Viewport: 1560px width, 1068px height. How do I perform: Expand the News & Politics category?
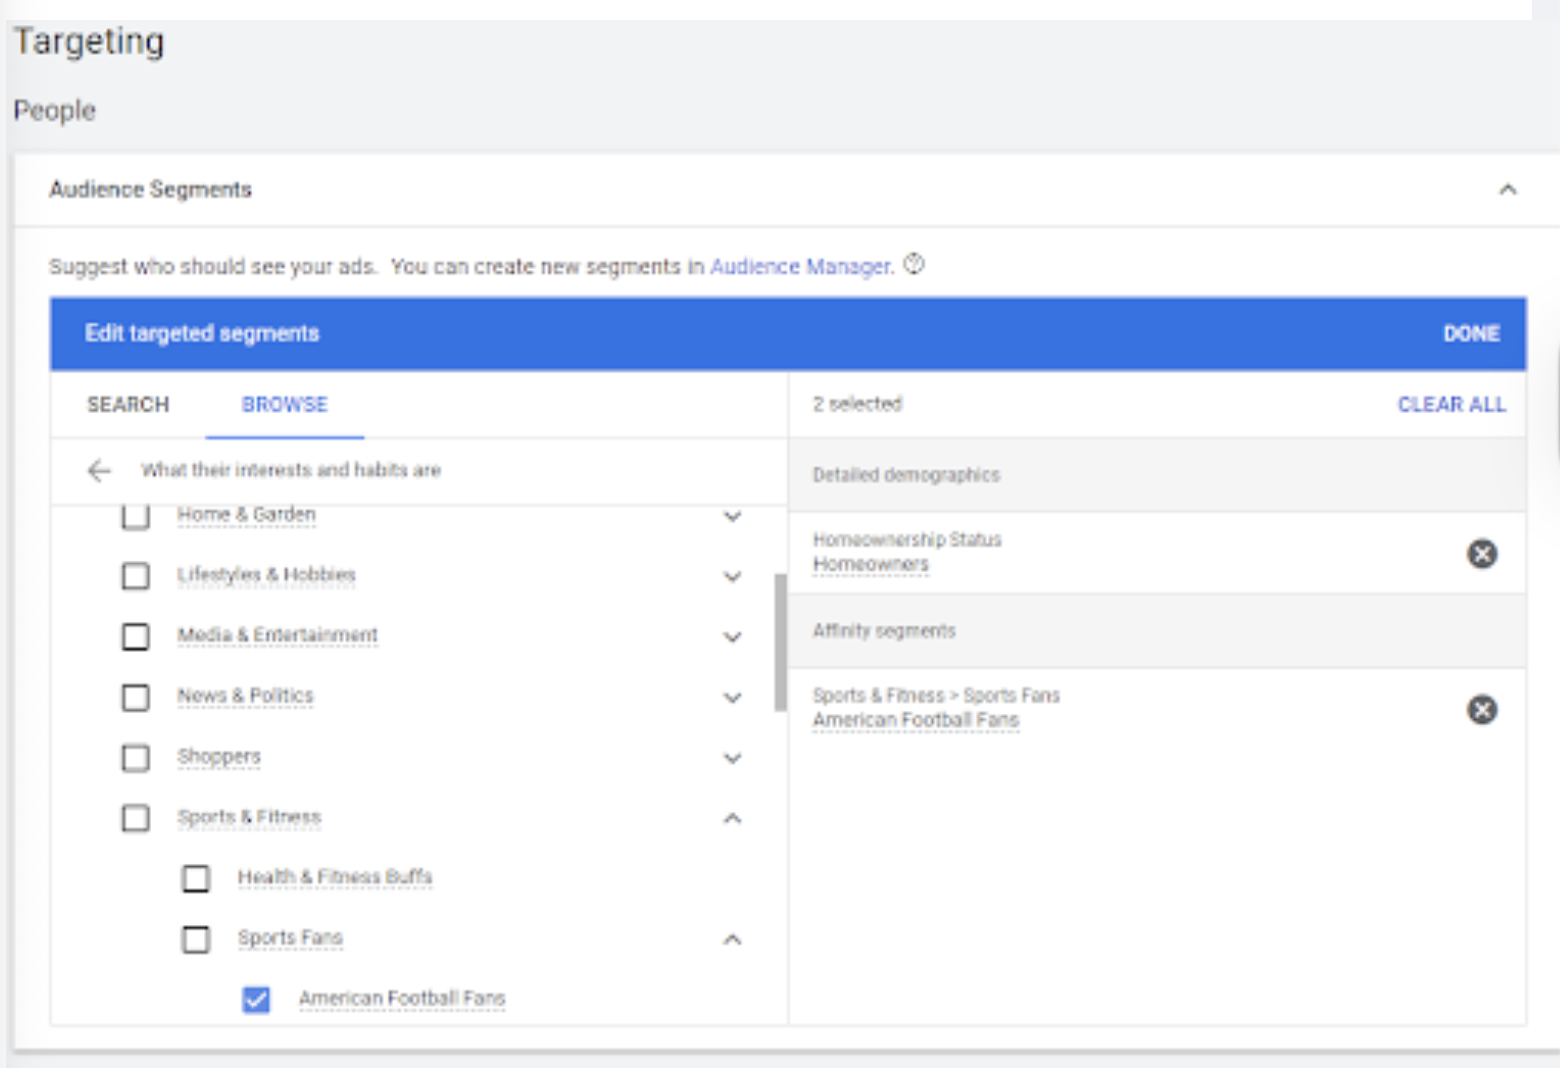(x=732, y=697)
